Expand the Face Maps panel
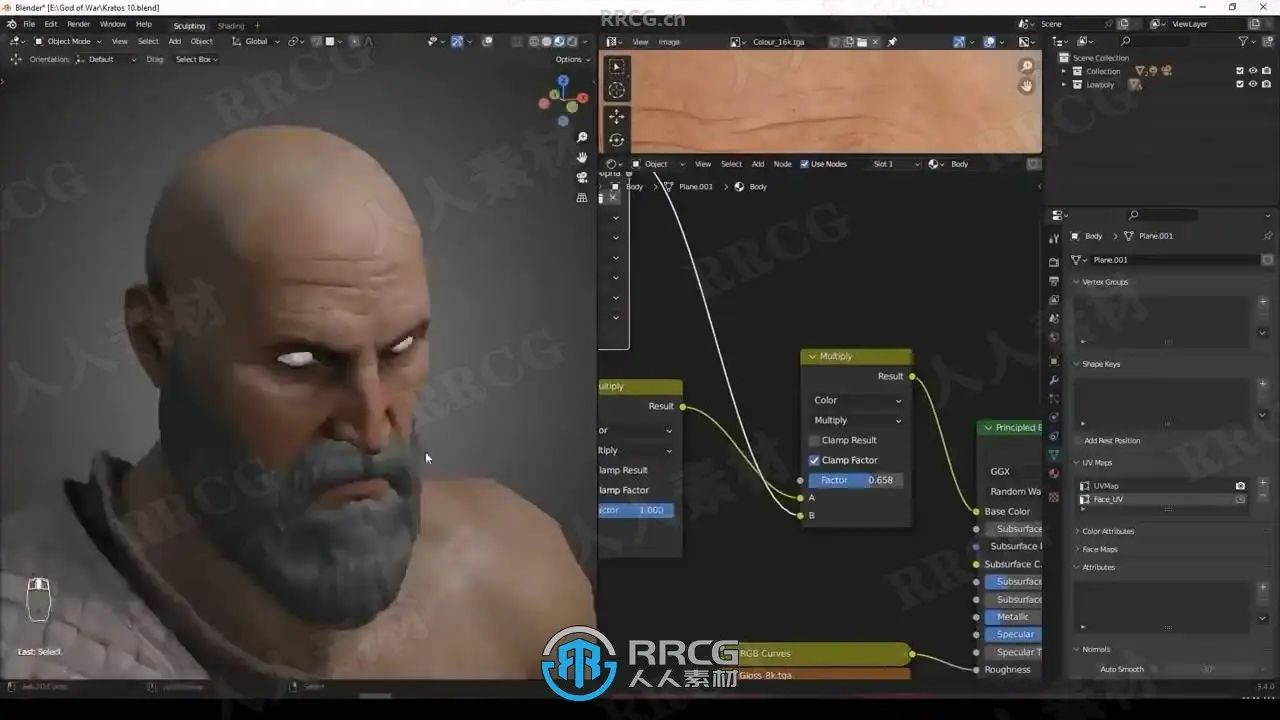The height and width of the screenshot is (720, 1280). (x=1098, y=549)
